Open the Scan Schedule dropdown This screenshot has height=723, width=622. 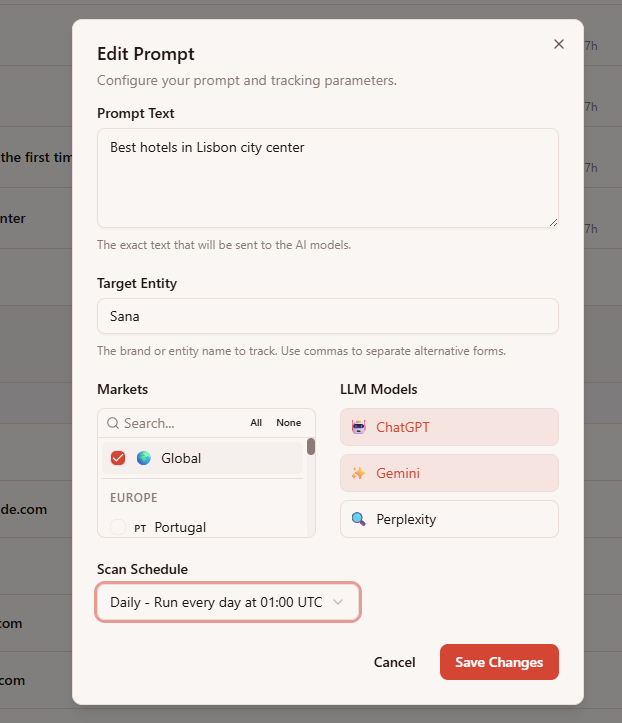point(228,602)
